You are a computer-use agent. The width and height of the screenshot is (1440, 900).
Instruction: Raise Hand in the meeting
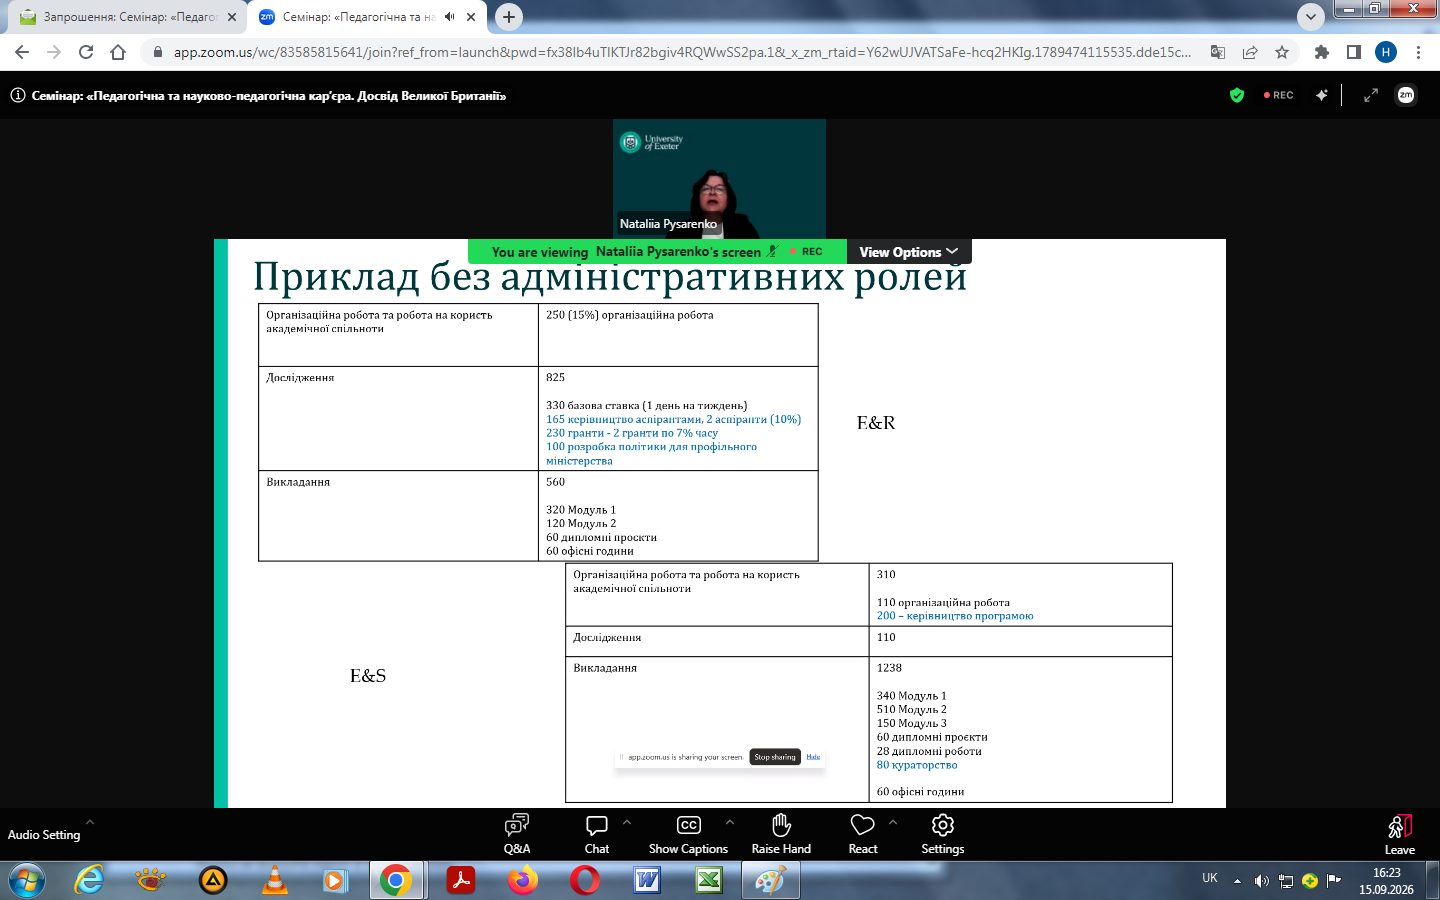781,834
